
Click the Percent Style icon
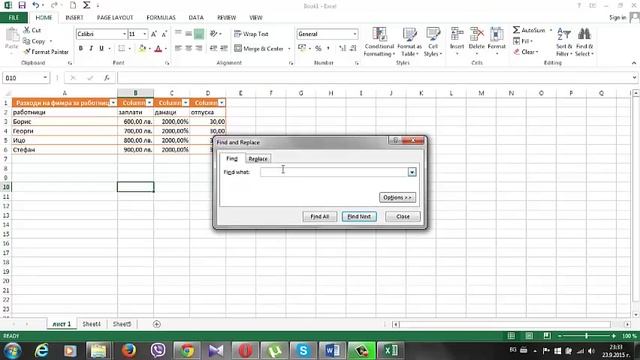[318, 49]
